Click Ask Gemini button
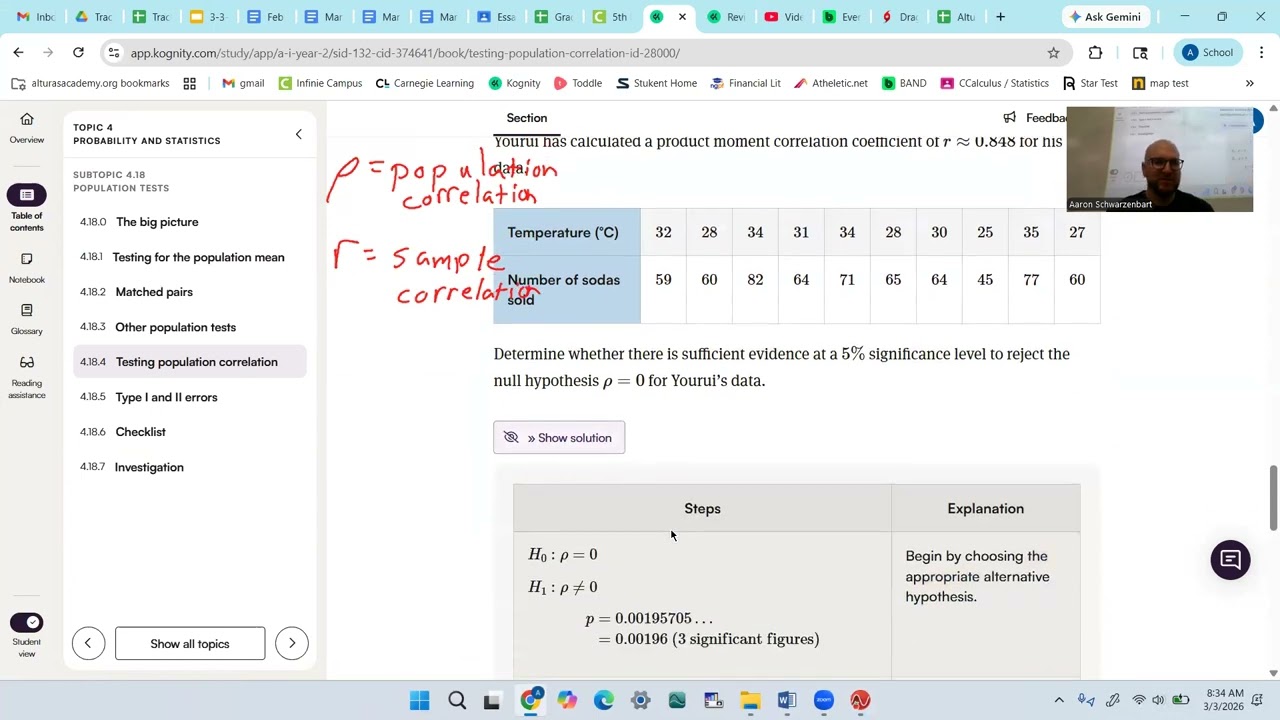1280x720 pixels. 1104,17
